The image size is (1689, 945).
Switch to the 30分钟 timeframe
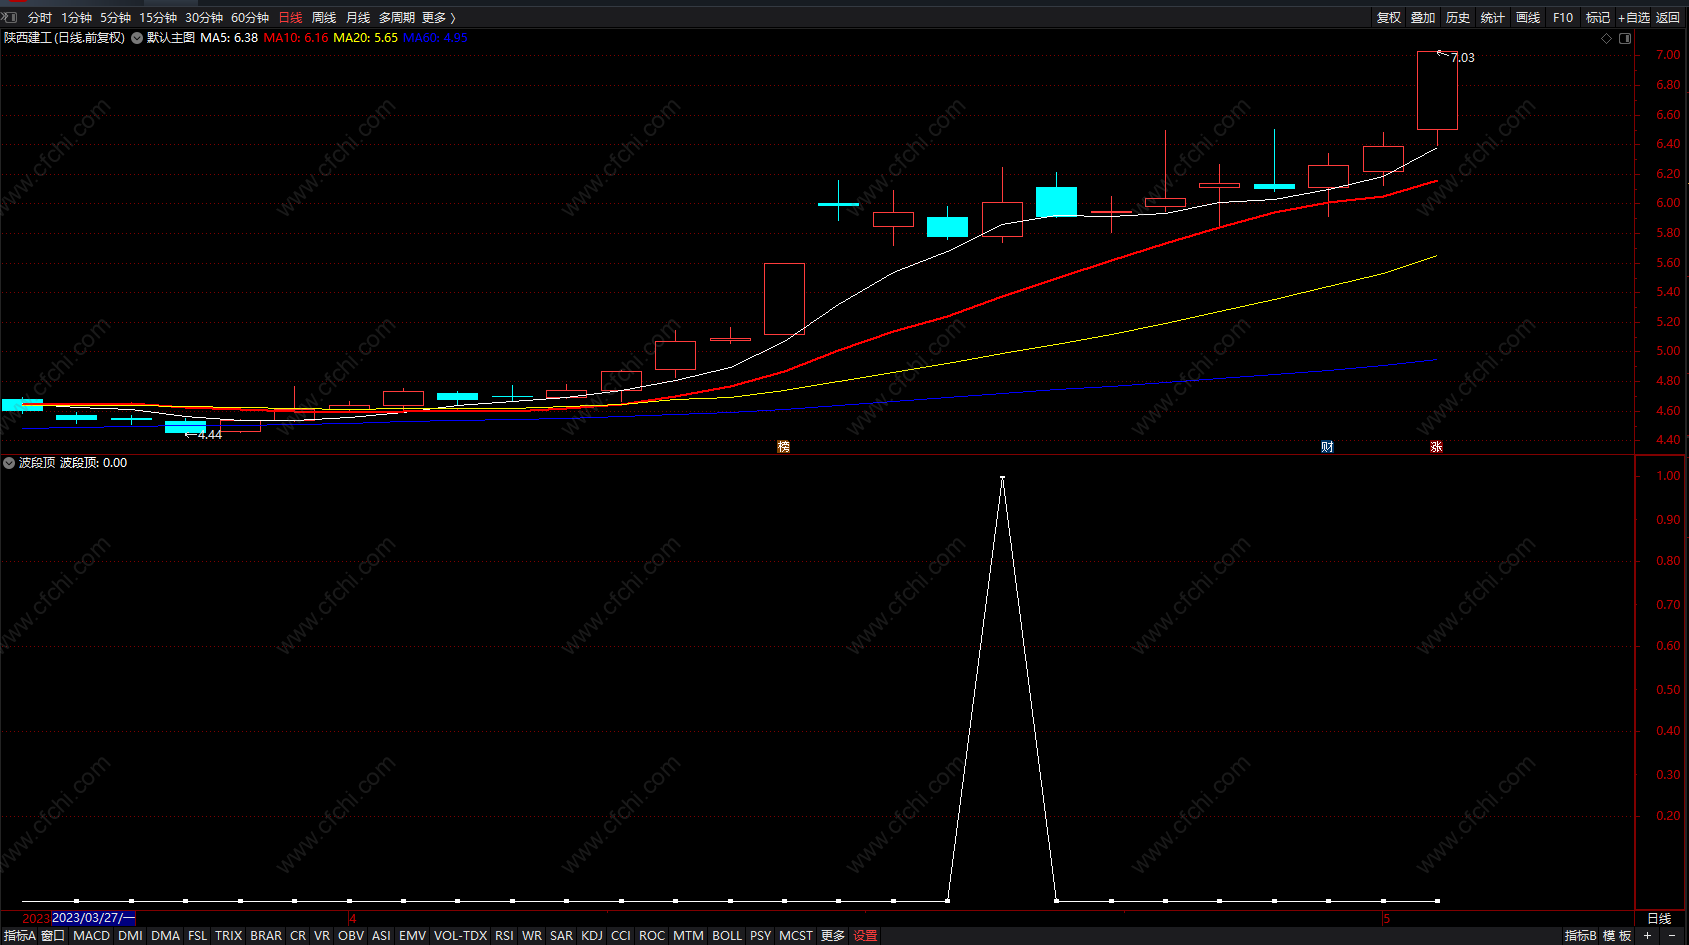coord(204,17)
